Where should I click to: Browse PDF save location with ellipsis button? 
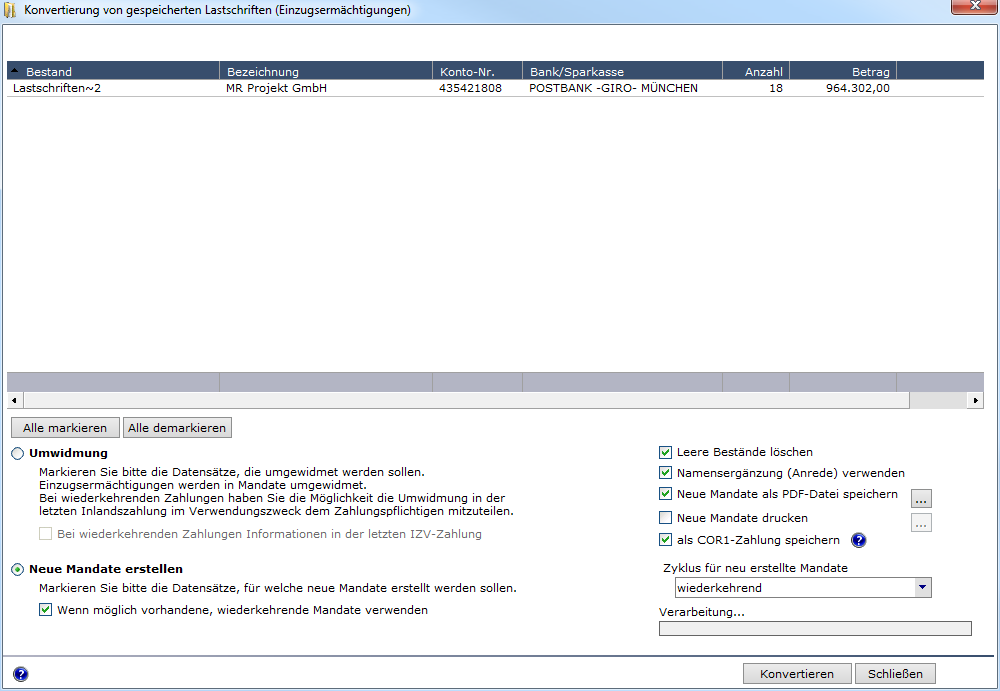[x=921, y=498]
